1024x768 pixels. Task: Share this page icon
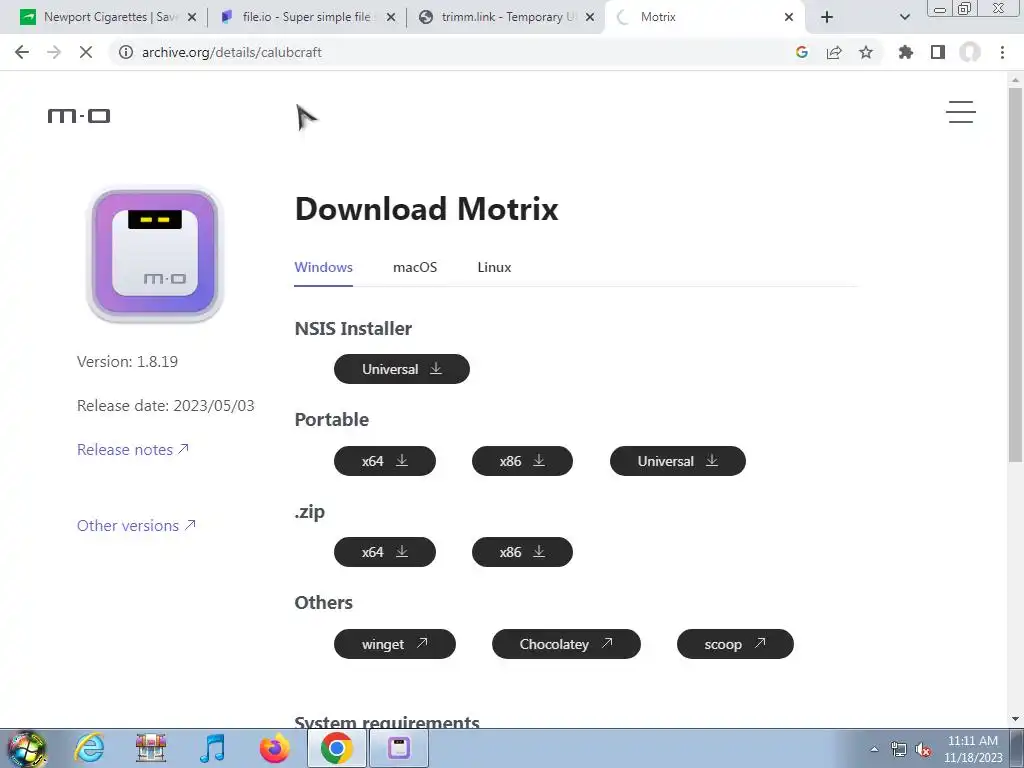click(x=834, y=52)
